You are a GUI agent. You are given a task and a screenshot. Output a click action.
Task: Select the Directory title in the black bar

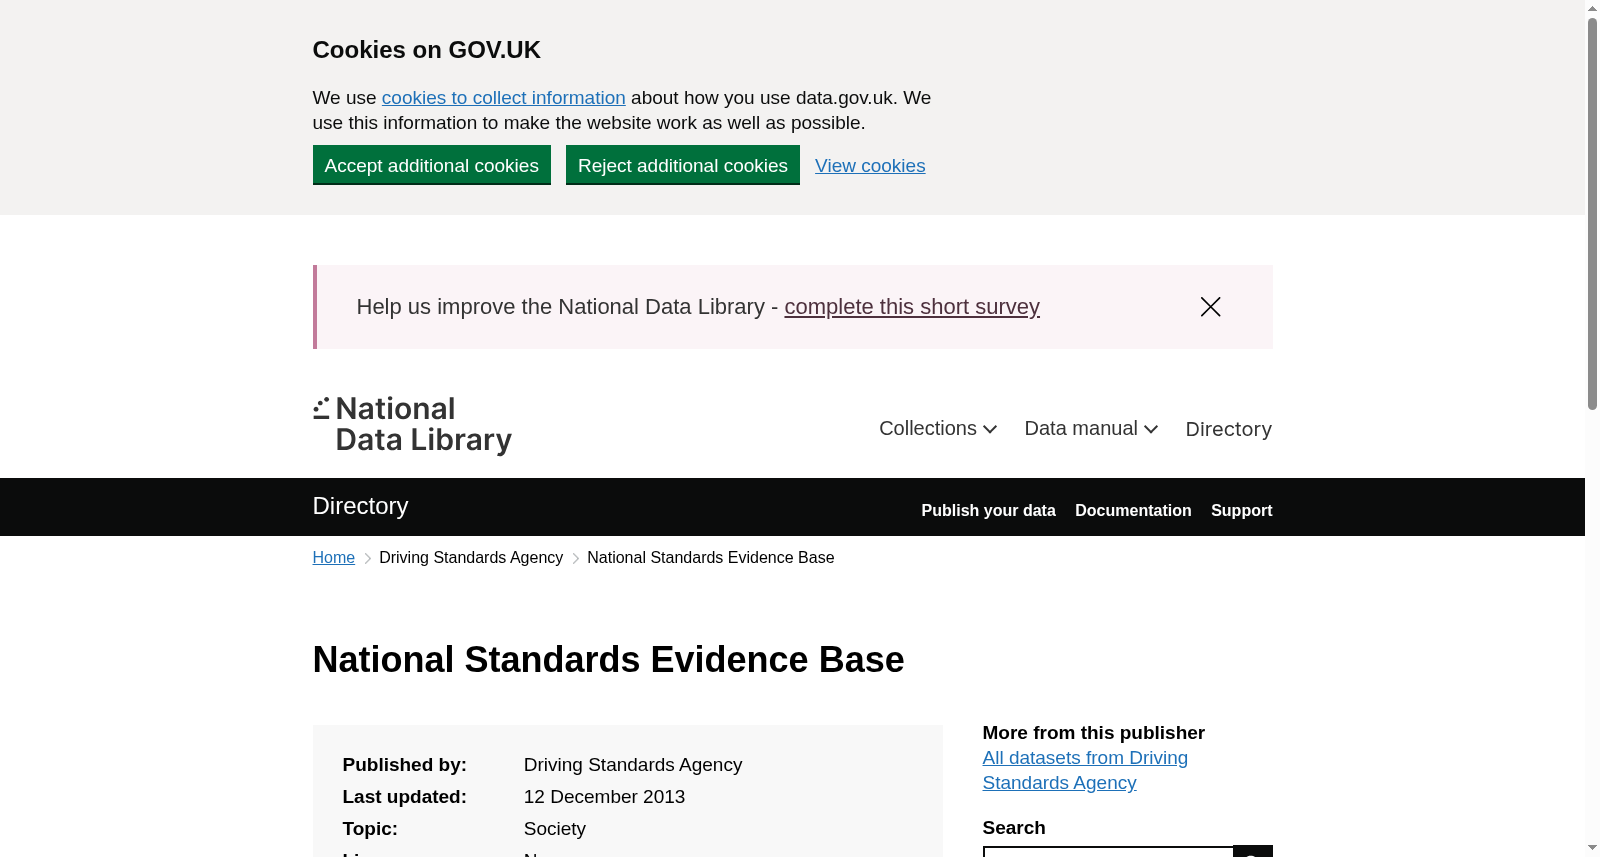click(x=360, y=506)
